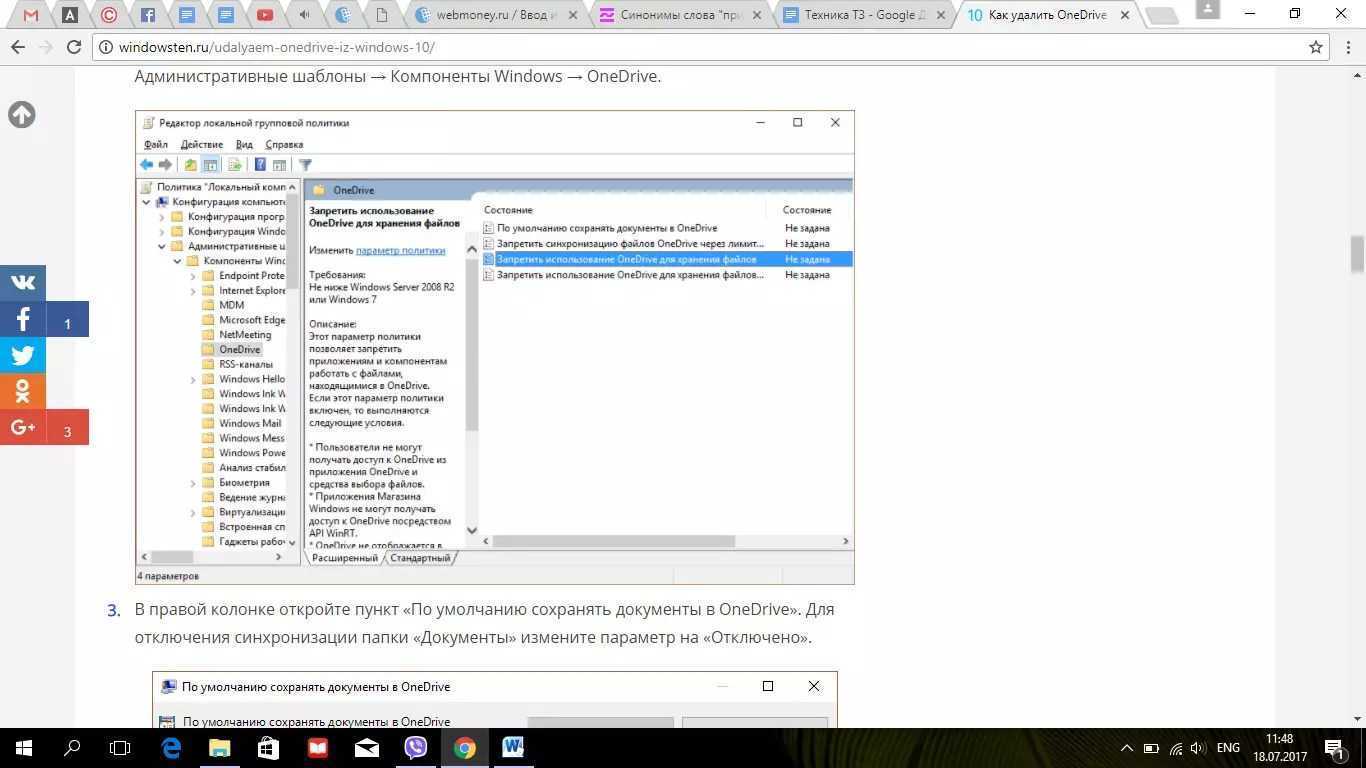This screenshot has width=1366, height=768.
Task: Open Viber from the taskbar
Action: 415,747
